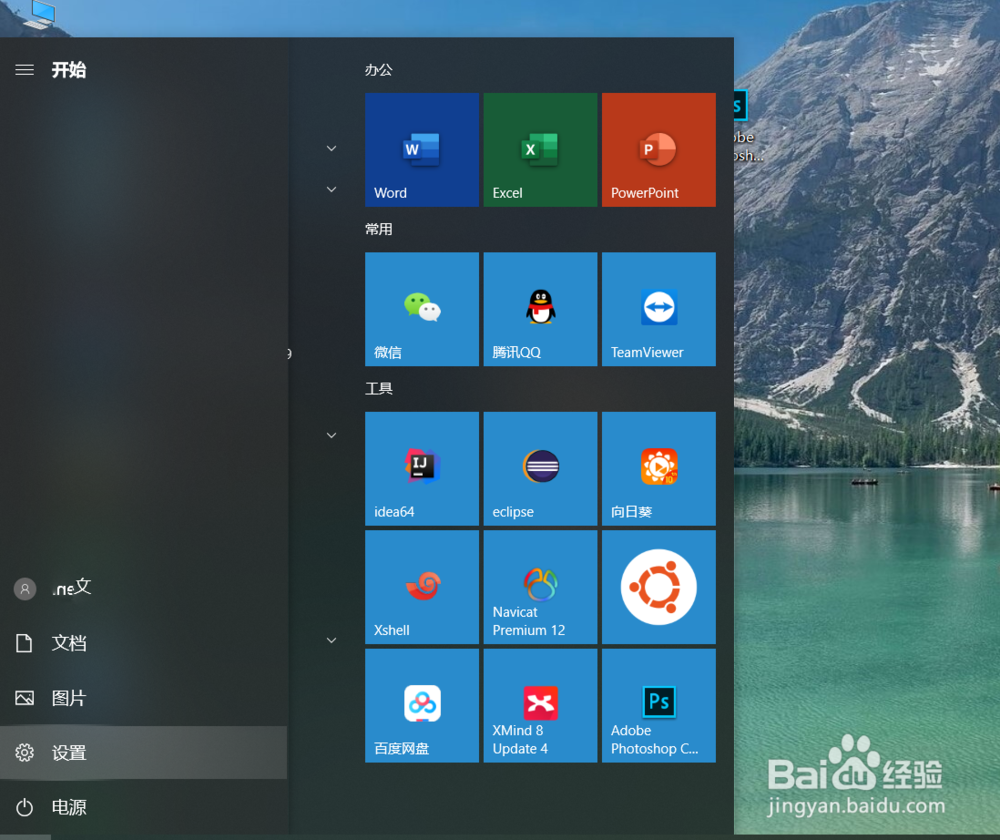Launch PowerPoint
This screenshot has width=1000, height=840.
[657, 150]
